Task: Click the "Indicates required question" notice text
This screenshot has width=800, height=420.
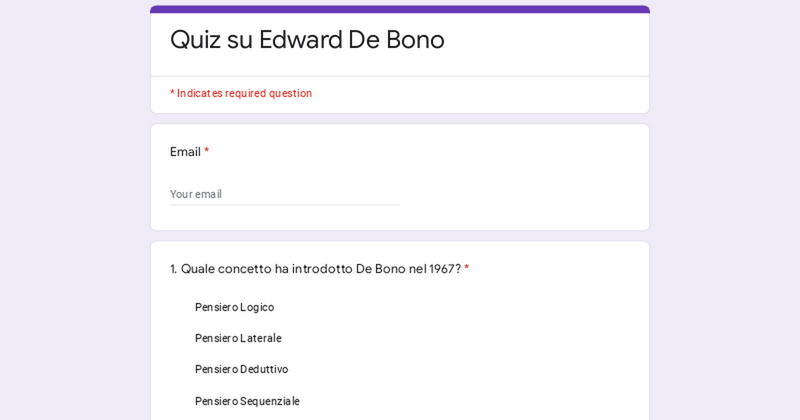Action: coord(244,93)
